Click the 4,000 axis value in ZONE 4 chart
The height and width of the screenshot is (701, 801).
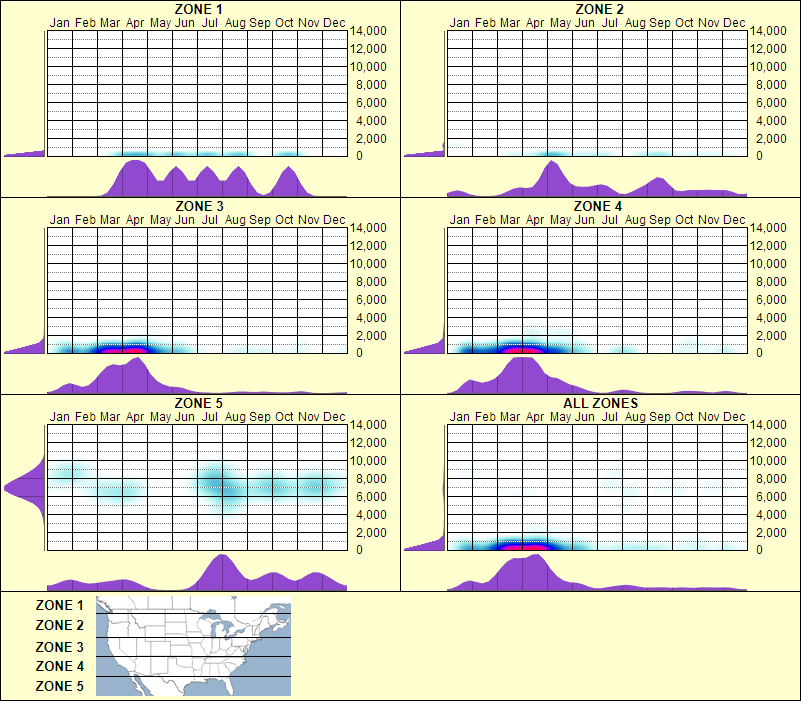(x=771, y=318)
